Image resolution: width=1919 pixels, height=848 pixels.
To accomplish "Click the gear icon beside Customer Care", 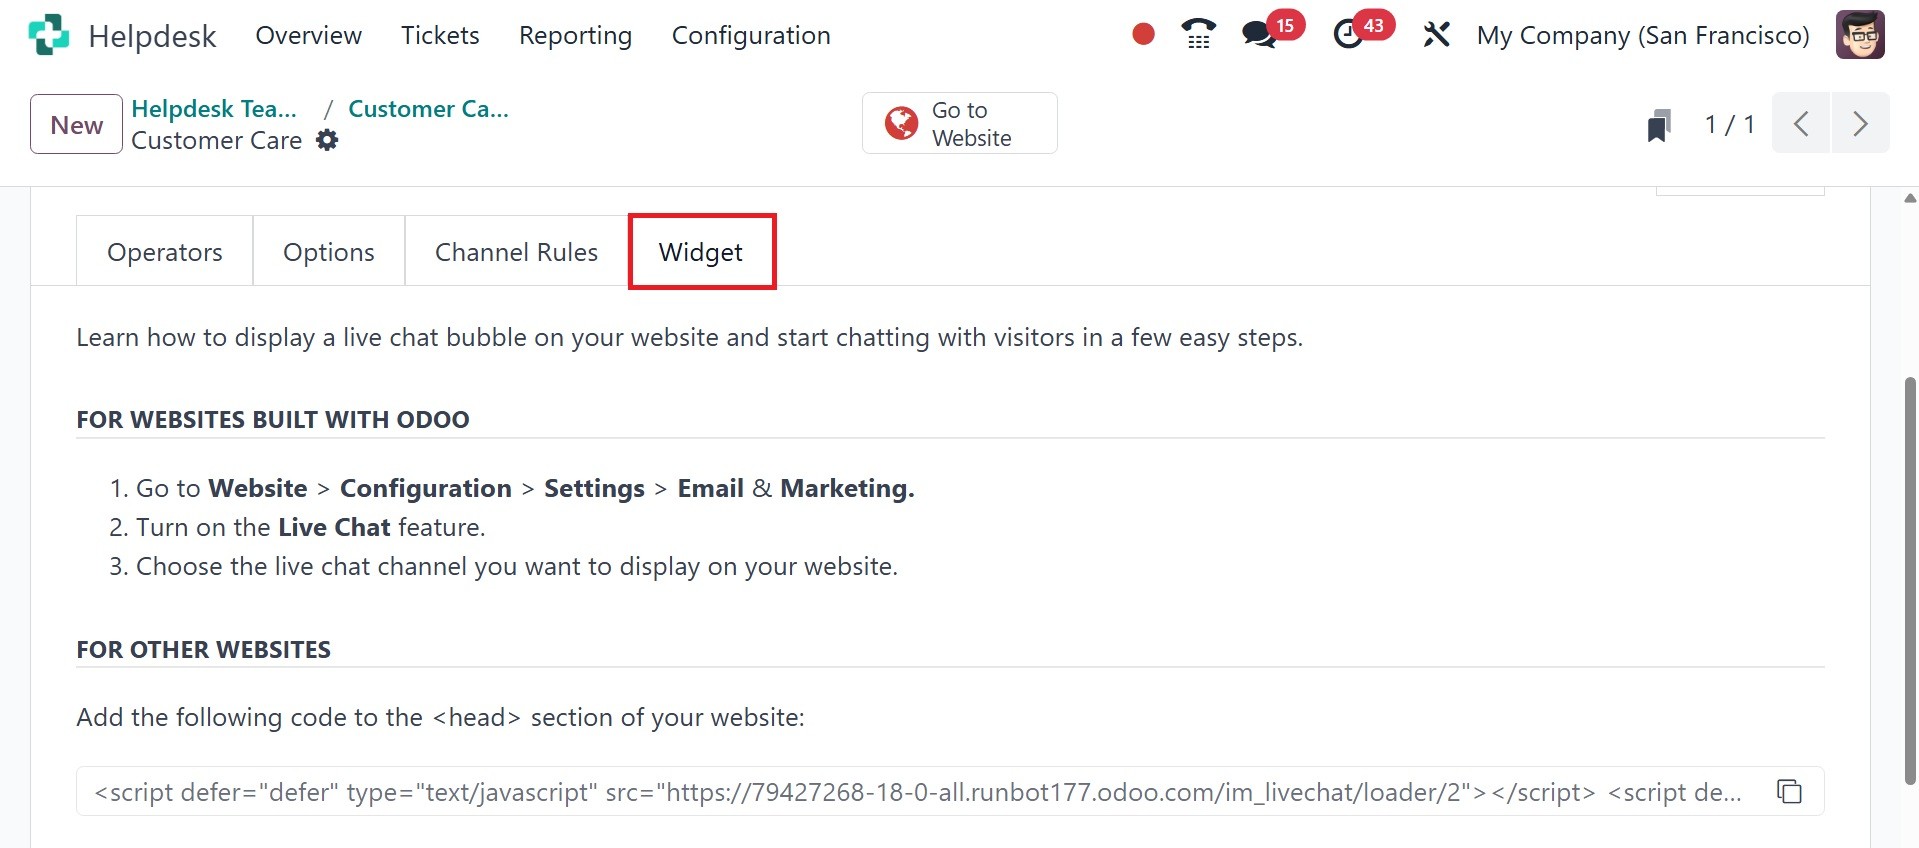I will [x=327, y=141].
